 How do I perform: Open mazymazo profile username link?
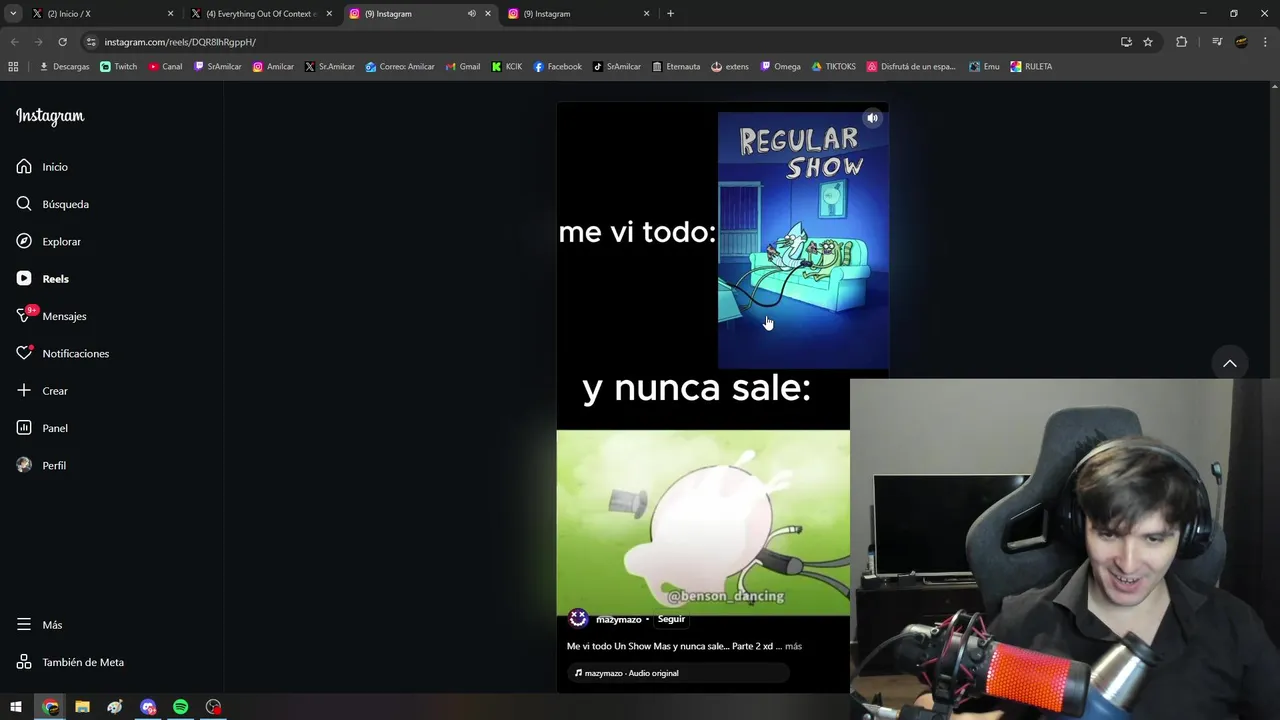(618, 619)
